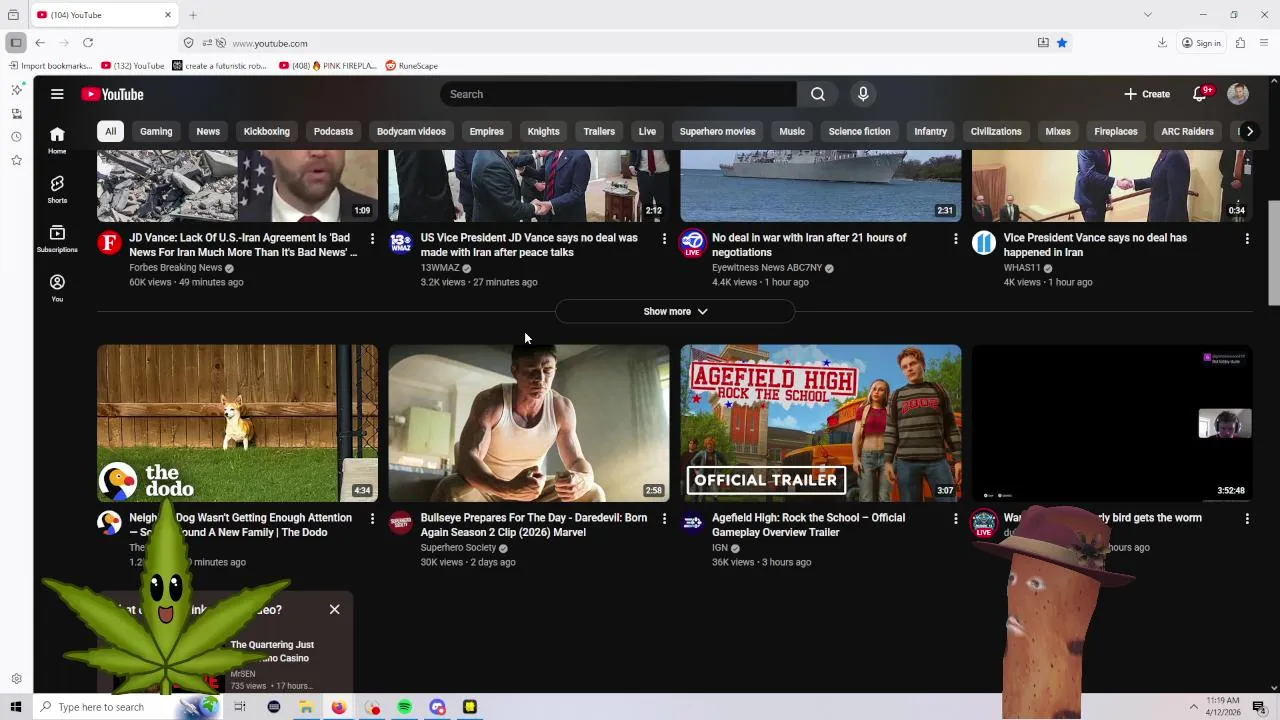Select the Fireplaces chip
The image size is (1280, 720).
1116,131
